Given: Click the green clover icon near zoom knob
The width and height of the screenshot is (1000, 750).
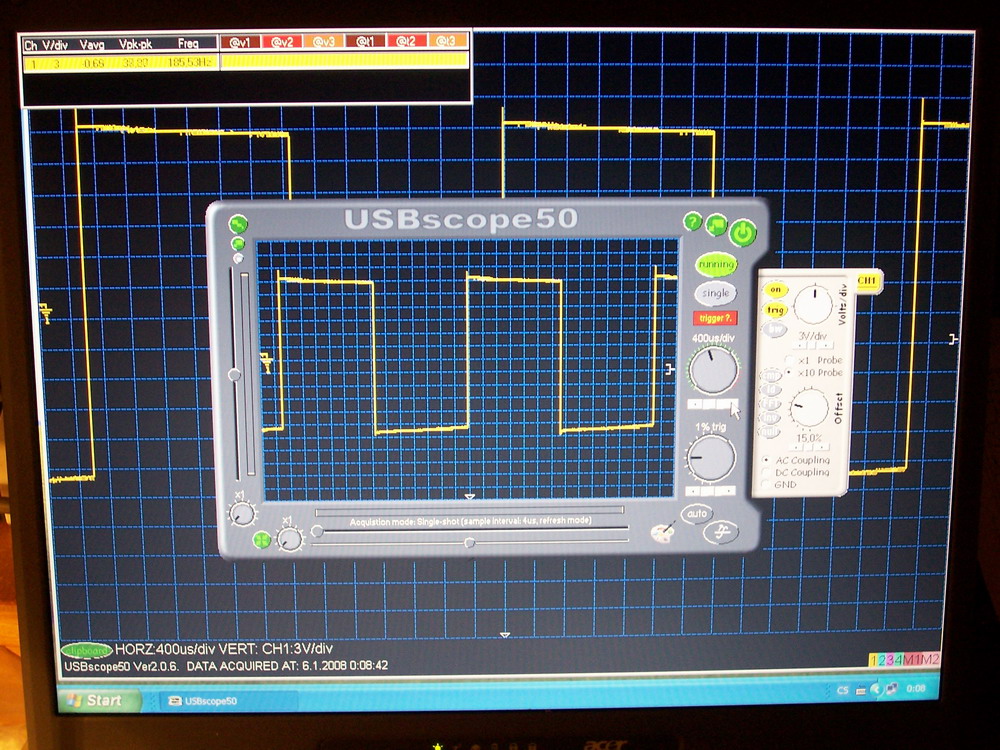Looking at the screenshot, I should (261, 540).
